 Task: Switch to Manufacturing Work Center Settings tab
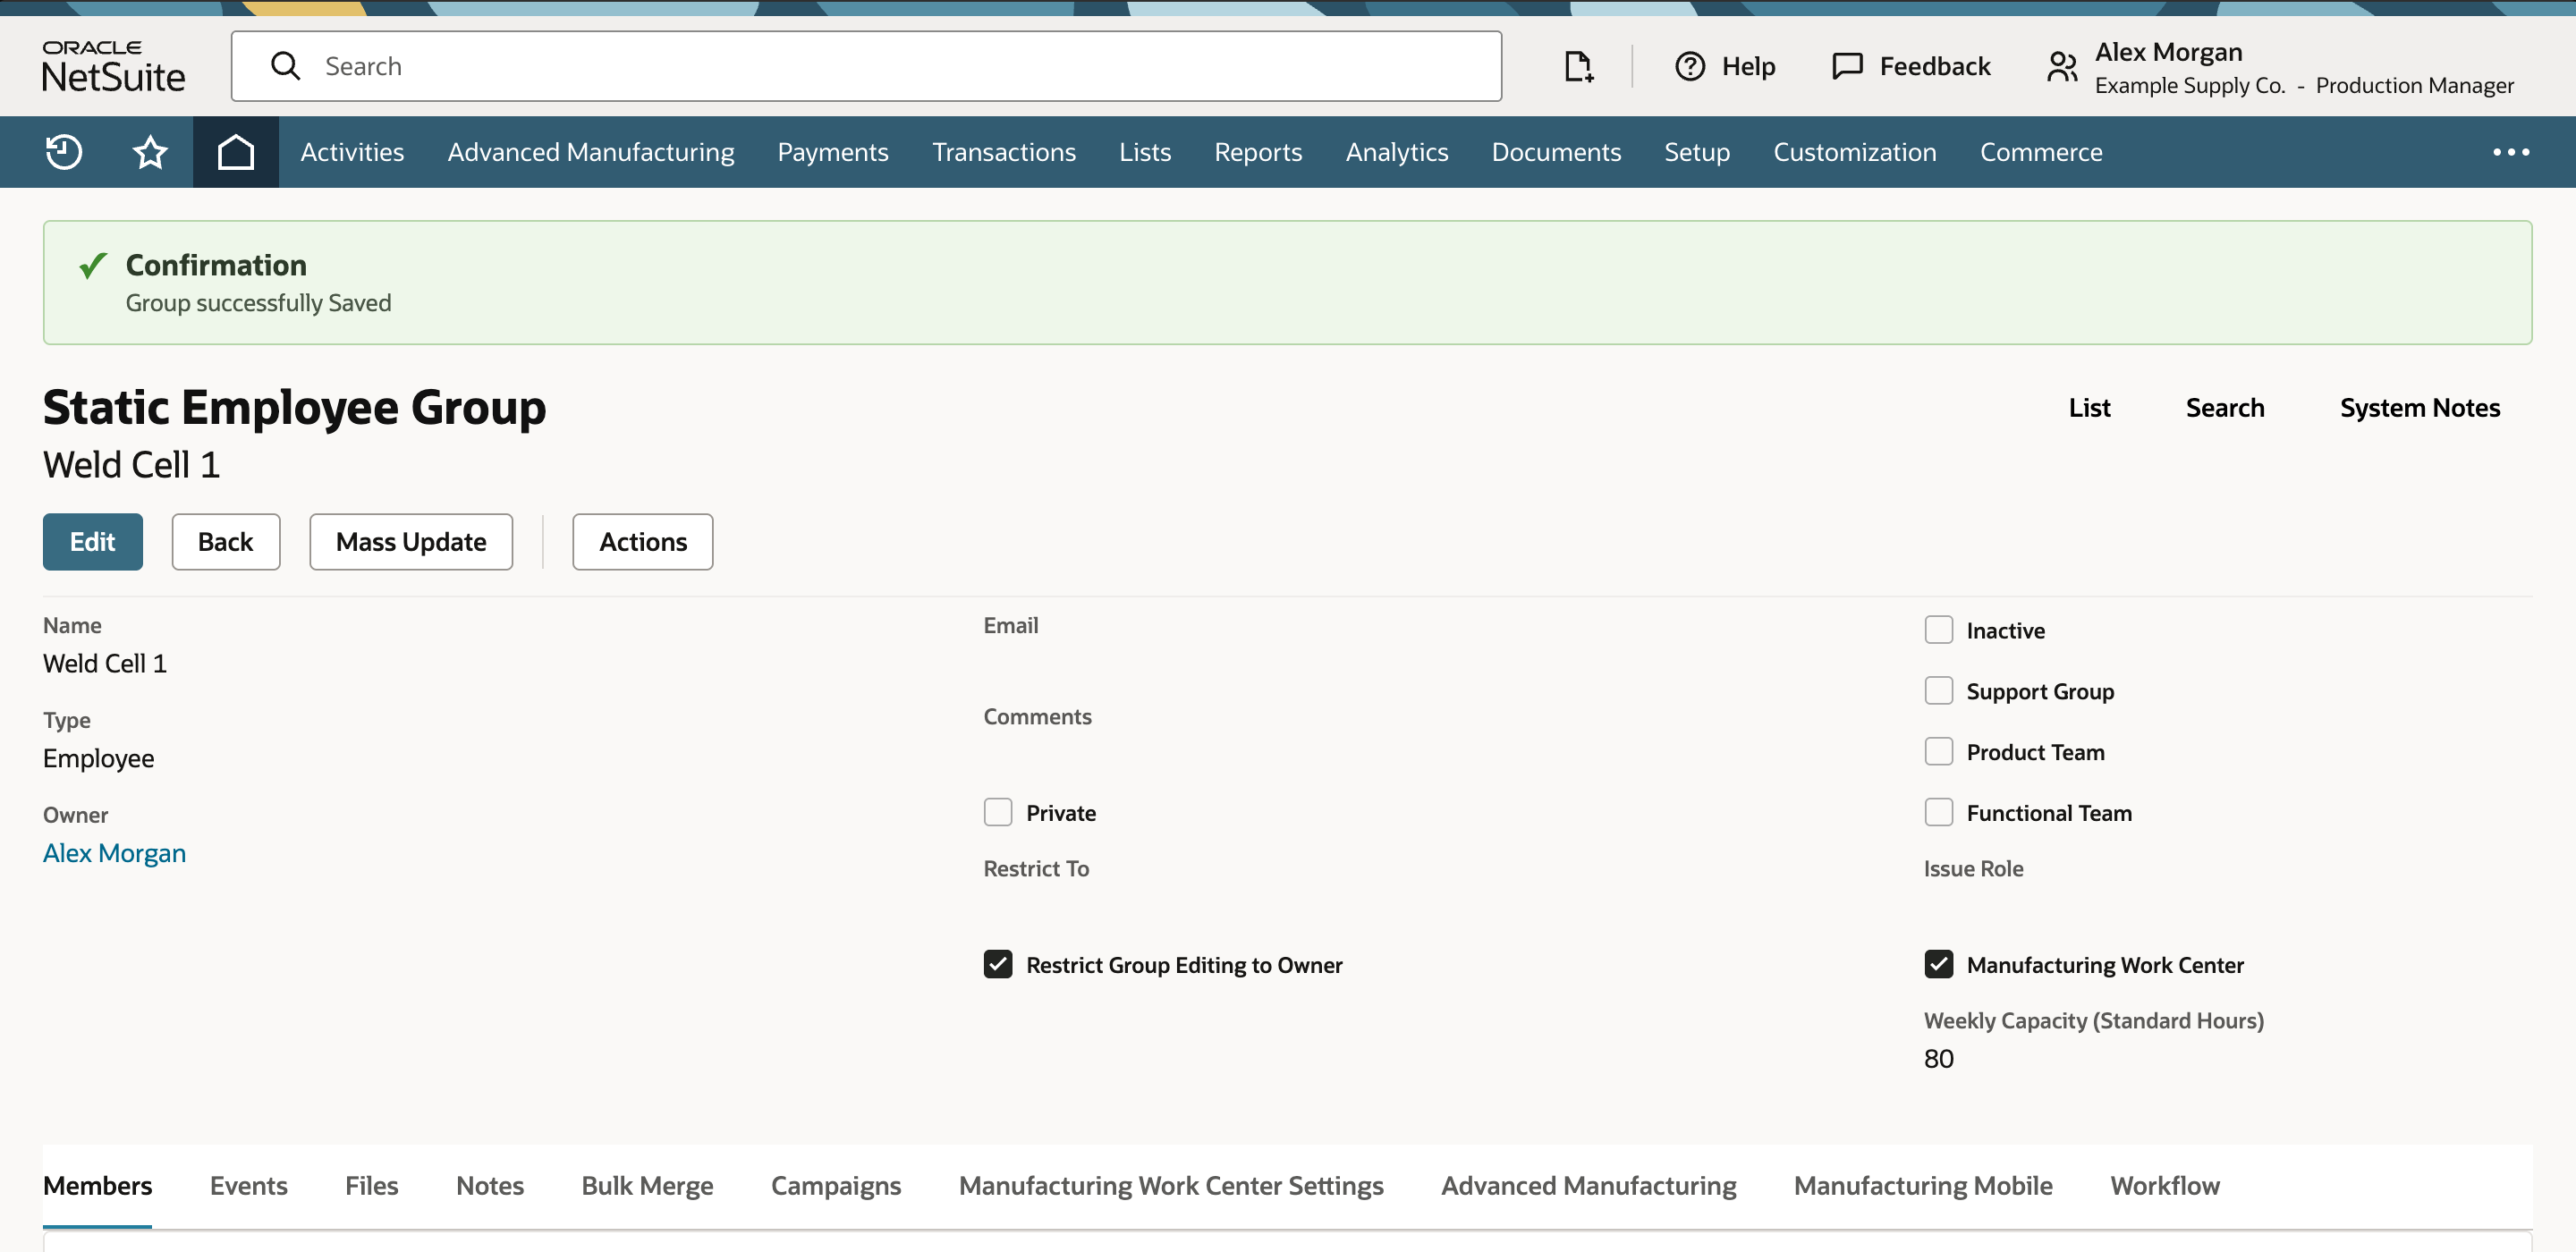(x=1171, y=1186)
